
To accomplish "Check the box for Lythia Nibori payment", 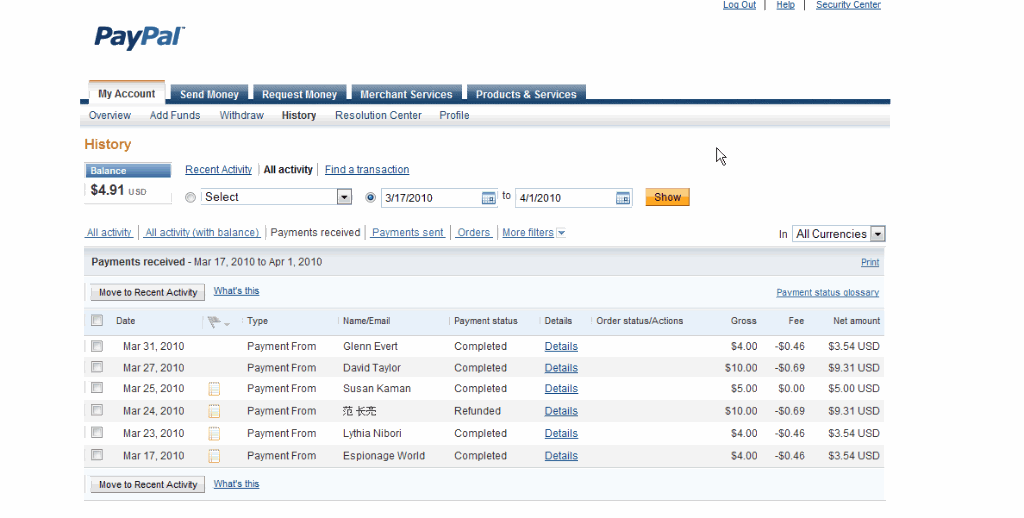I will [x=97, y=432].
